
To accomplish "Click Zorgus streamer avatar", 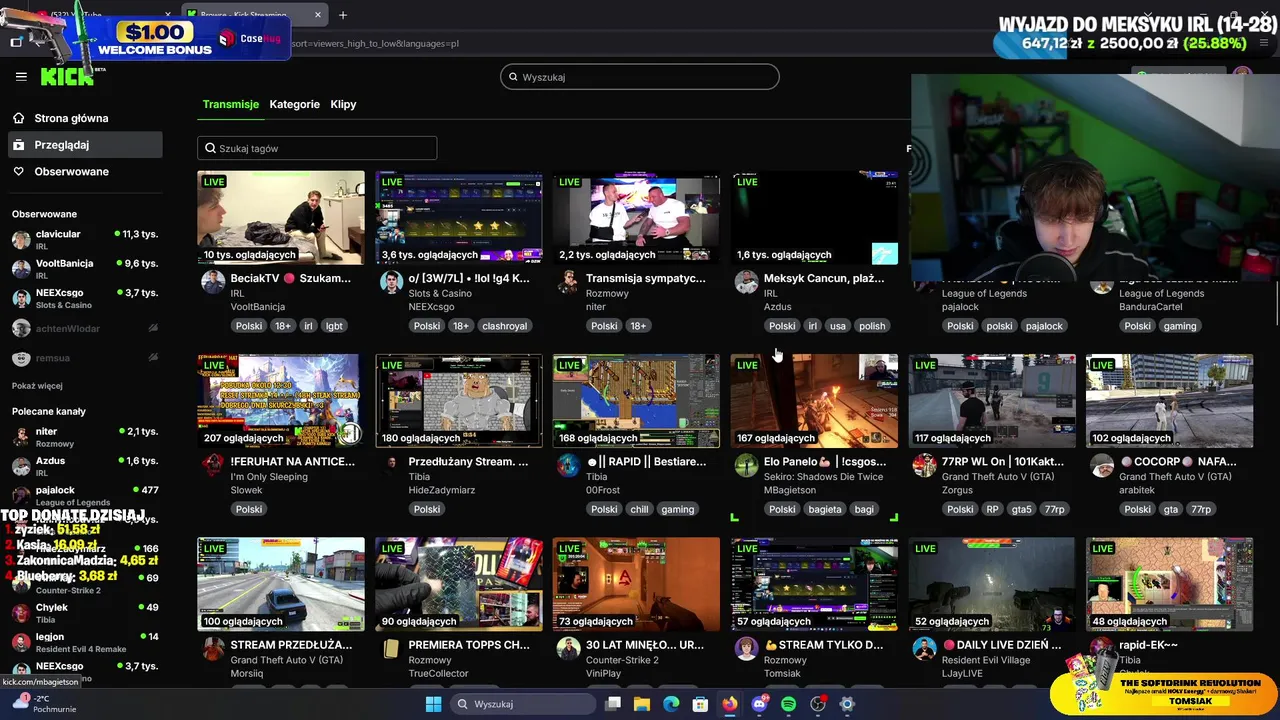I will pos(924,465).
